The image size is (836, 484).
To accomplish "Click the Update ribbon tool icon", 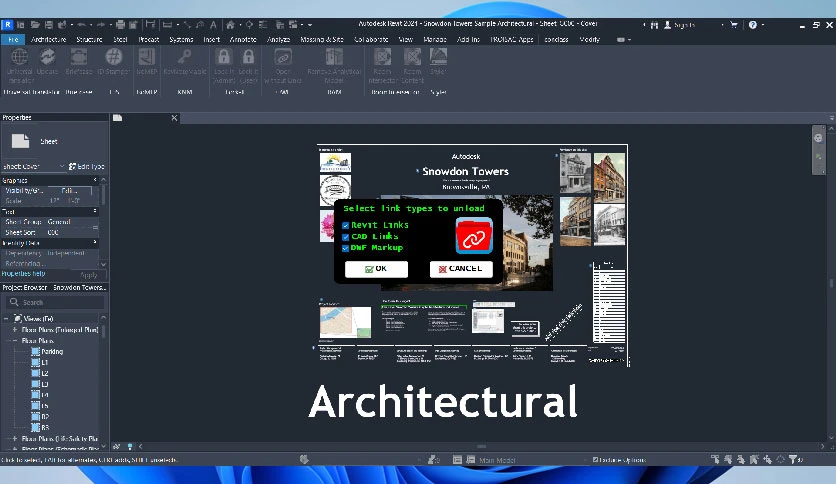I will point(47,57).
